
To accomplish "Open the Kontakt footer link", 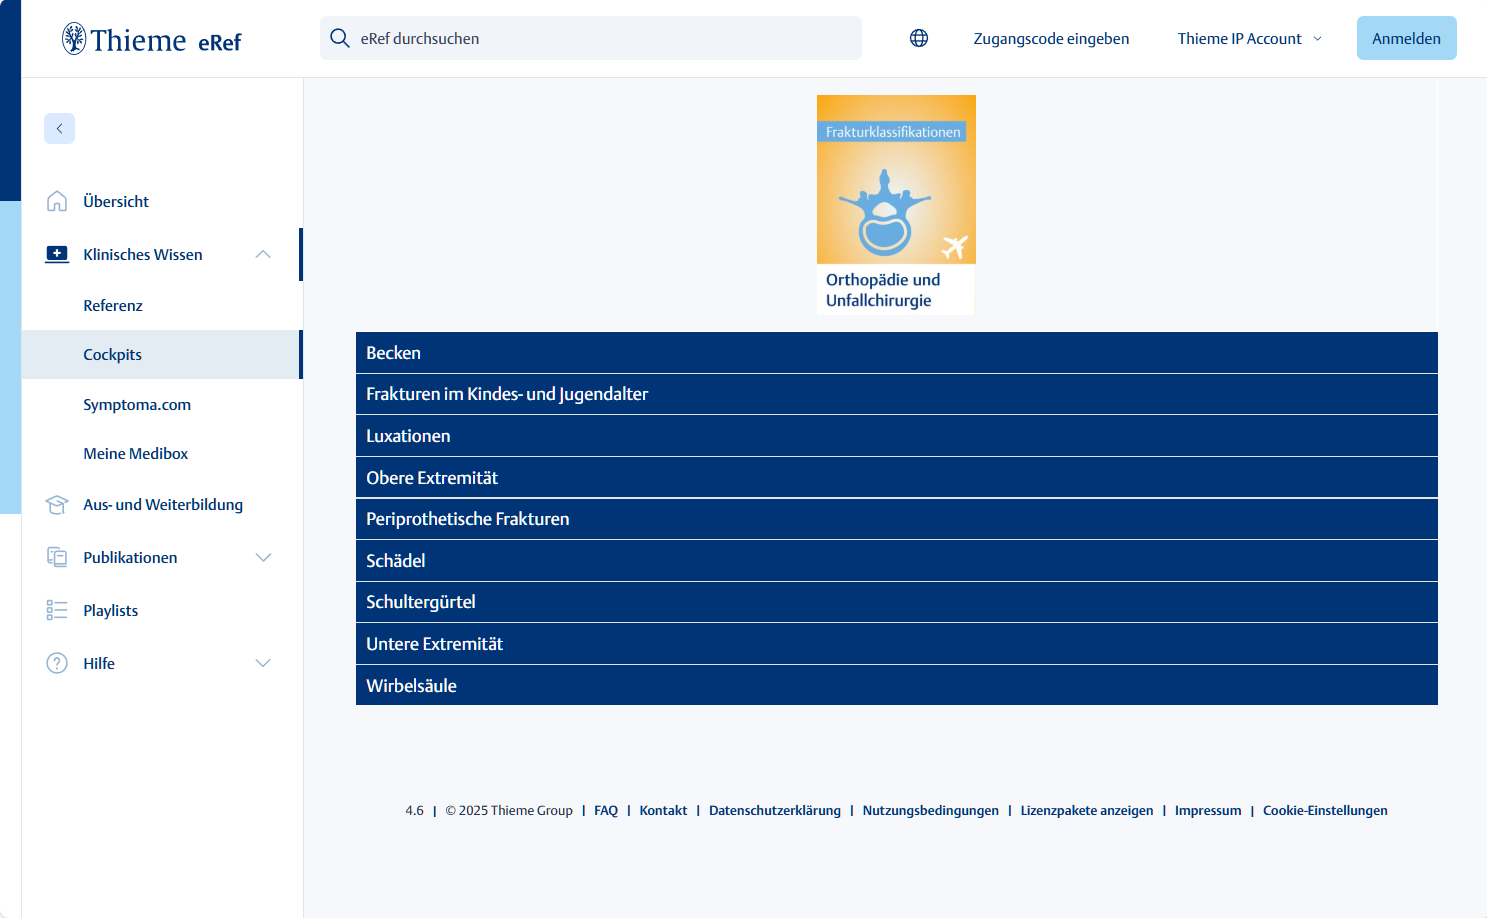I will tap(663, 810).
